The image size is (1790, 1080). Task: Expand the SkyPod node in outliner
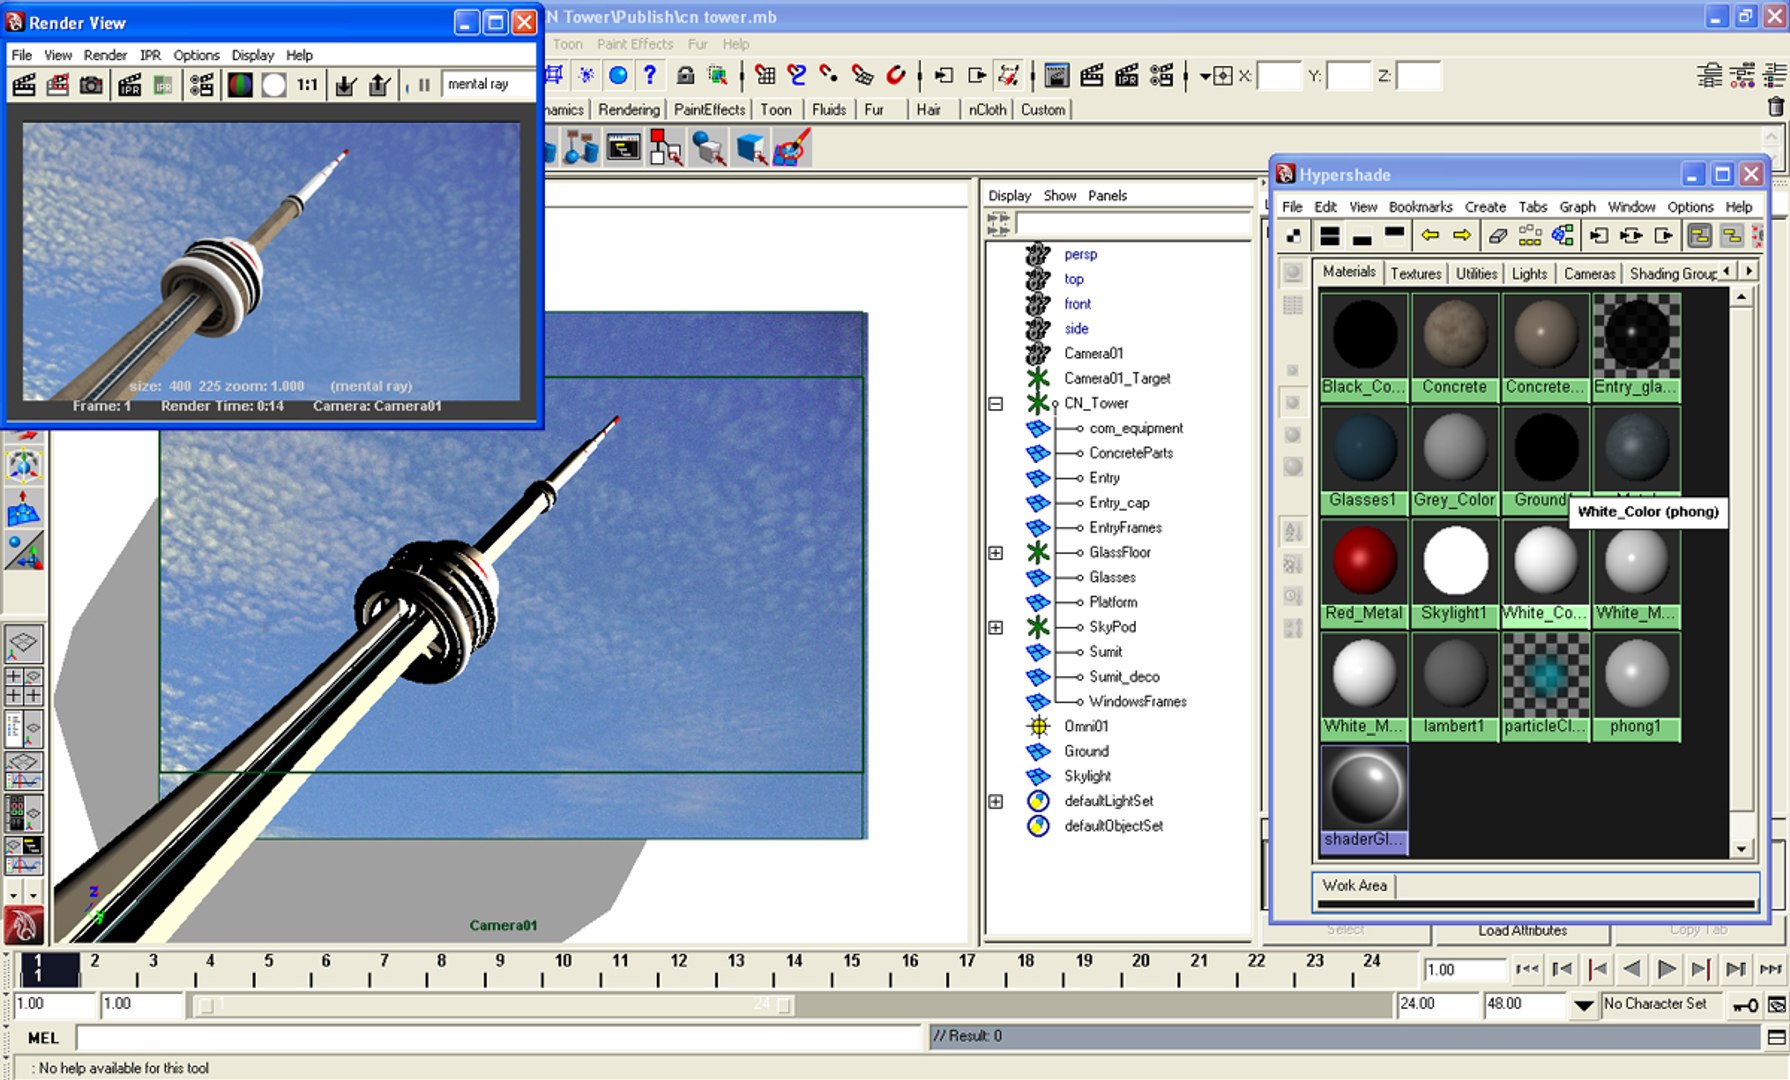(x=995, y=627)
